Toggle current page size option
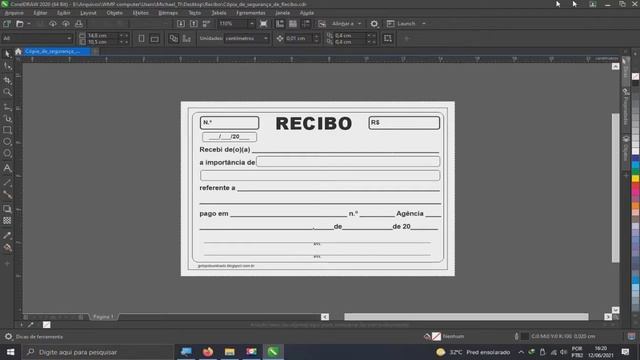Viewport: 640px width, 360px height. coord(187,38)
